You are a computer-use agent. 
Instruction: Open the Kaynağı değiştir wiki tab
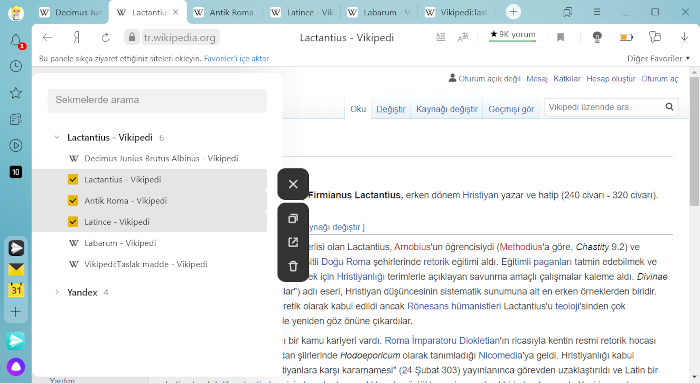[447, 109]
